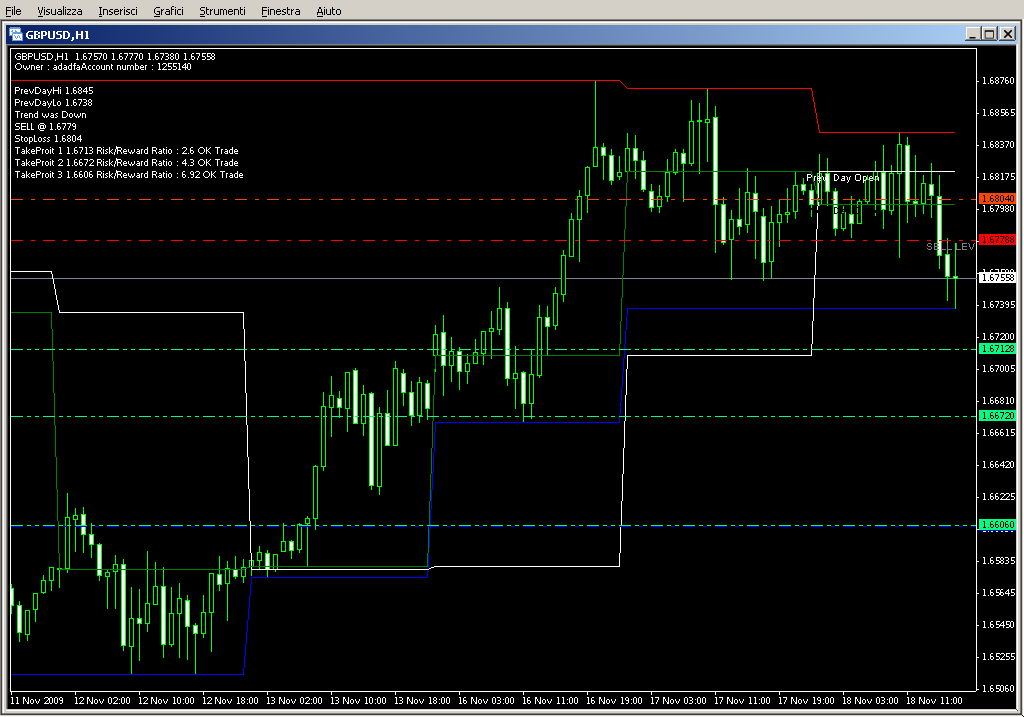Close the GBPUSD,H1 chart window

(1008, 34)
